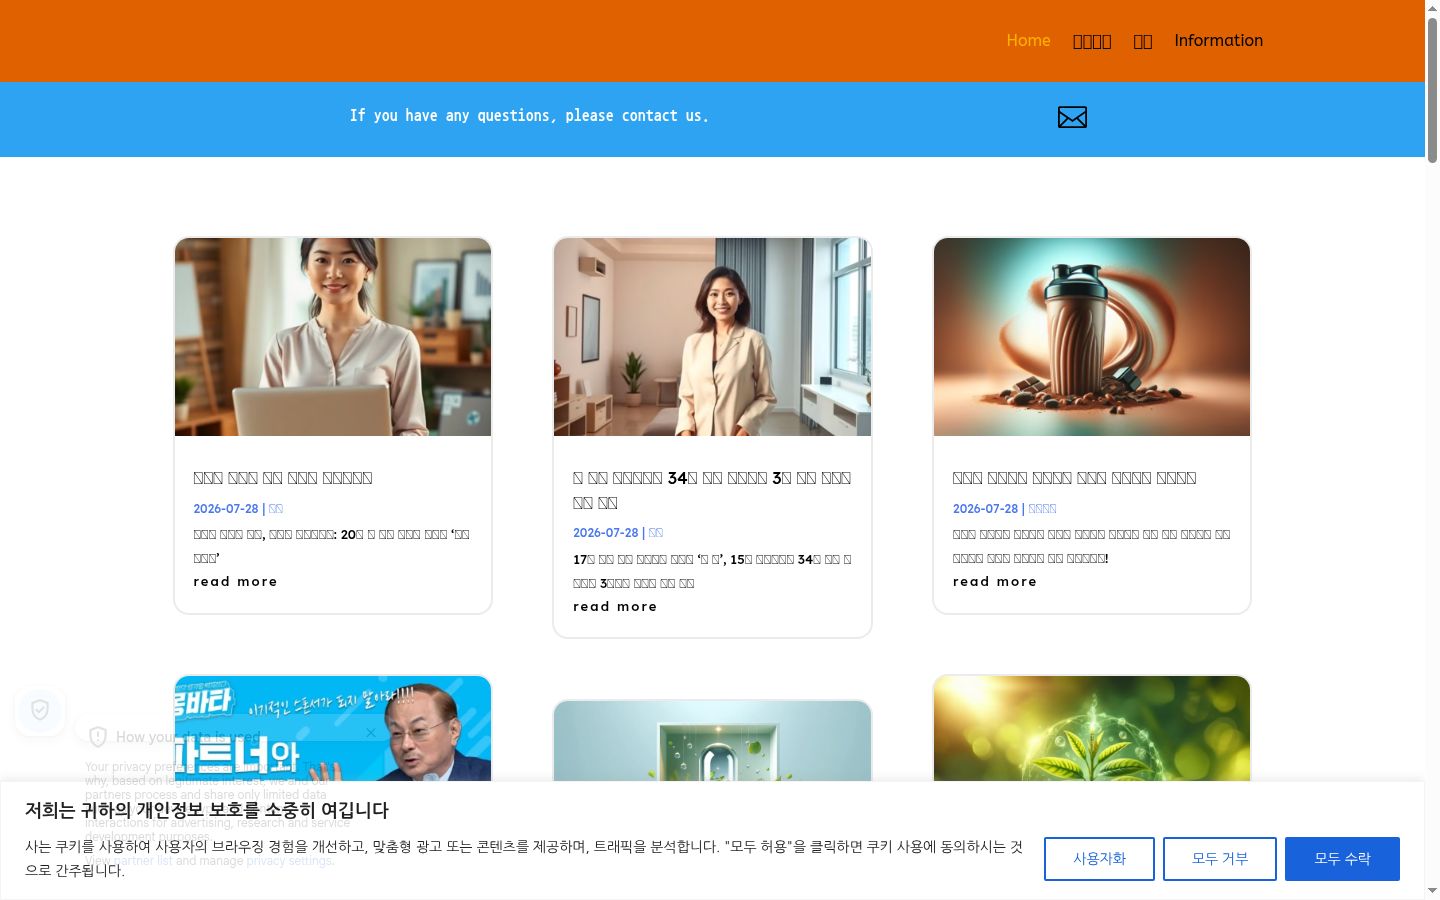Open the woman-with-laptop article thumbnail
Image resolution: width=1440 pixels, height=900 pixels.
point(333,337)
